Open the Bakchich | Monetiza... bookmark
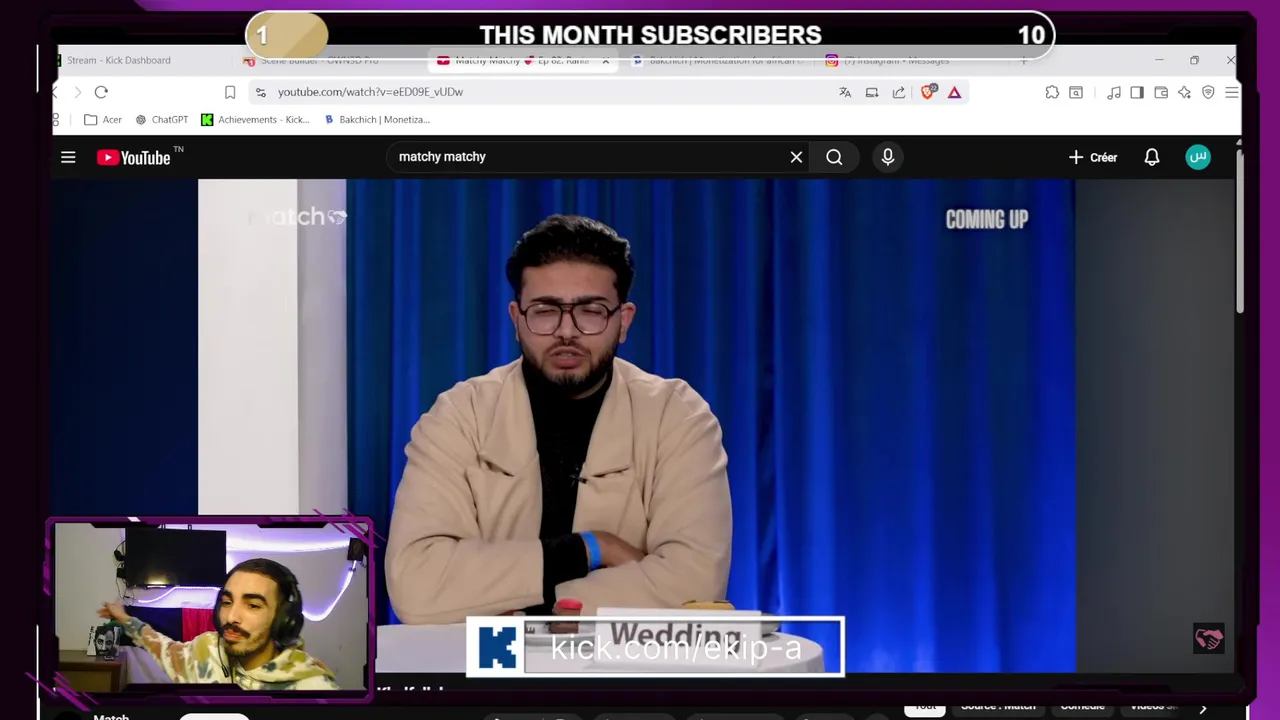The image size is (1280, 720). point(377,120)
